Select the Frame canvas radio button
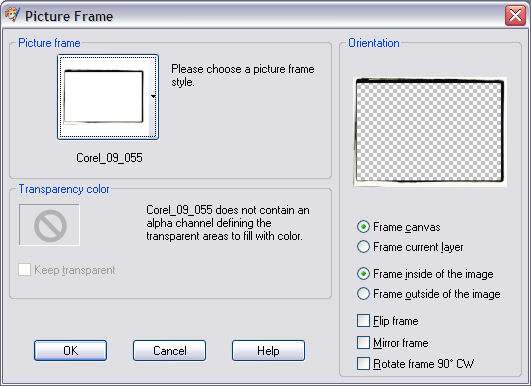Screen dimensions: 531x386 (x=363, y=227)
